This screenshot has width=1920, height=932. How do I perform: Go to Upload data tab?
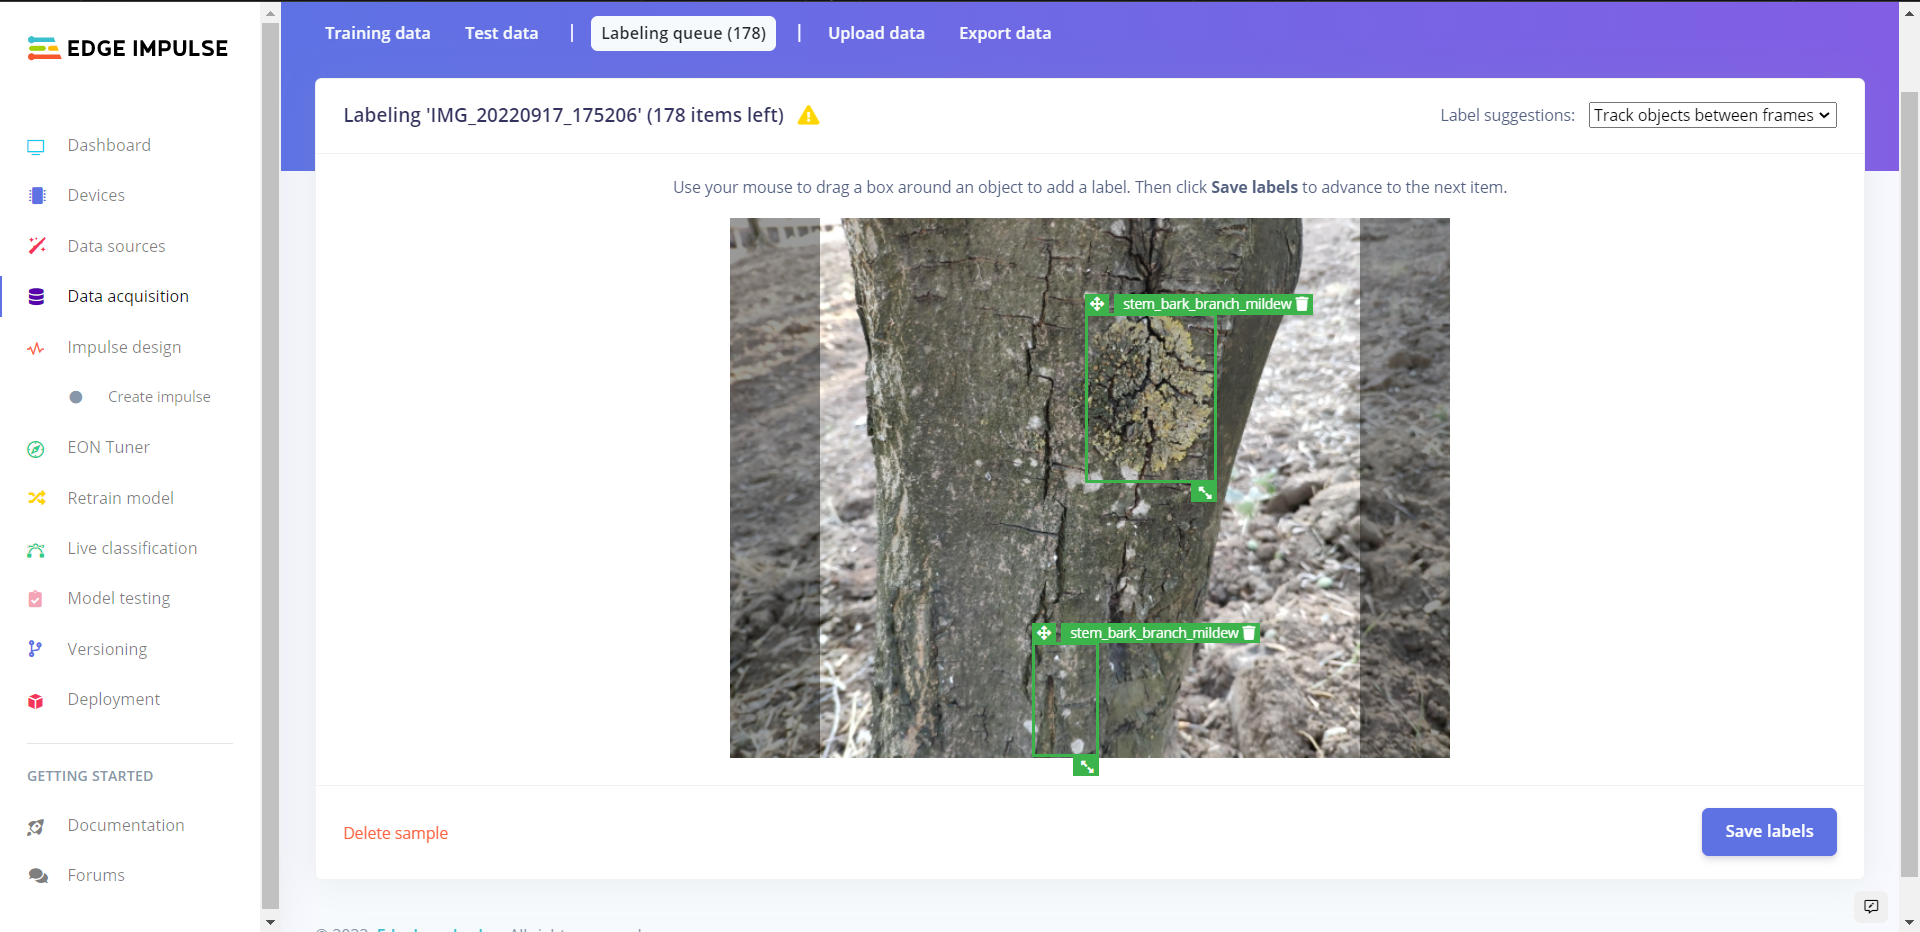(876, 33)
